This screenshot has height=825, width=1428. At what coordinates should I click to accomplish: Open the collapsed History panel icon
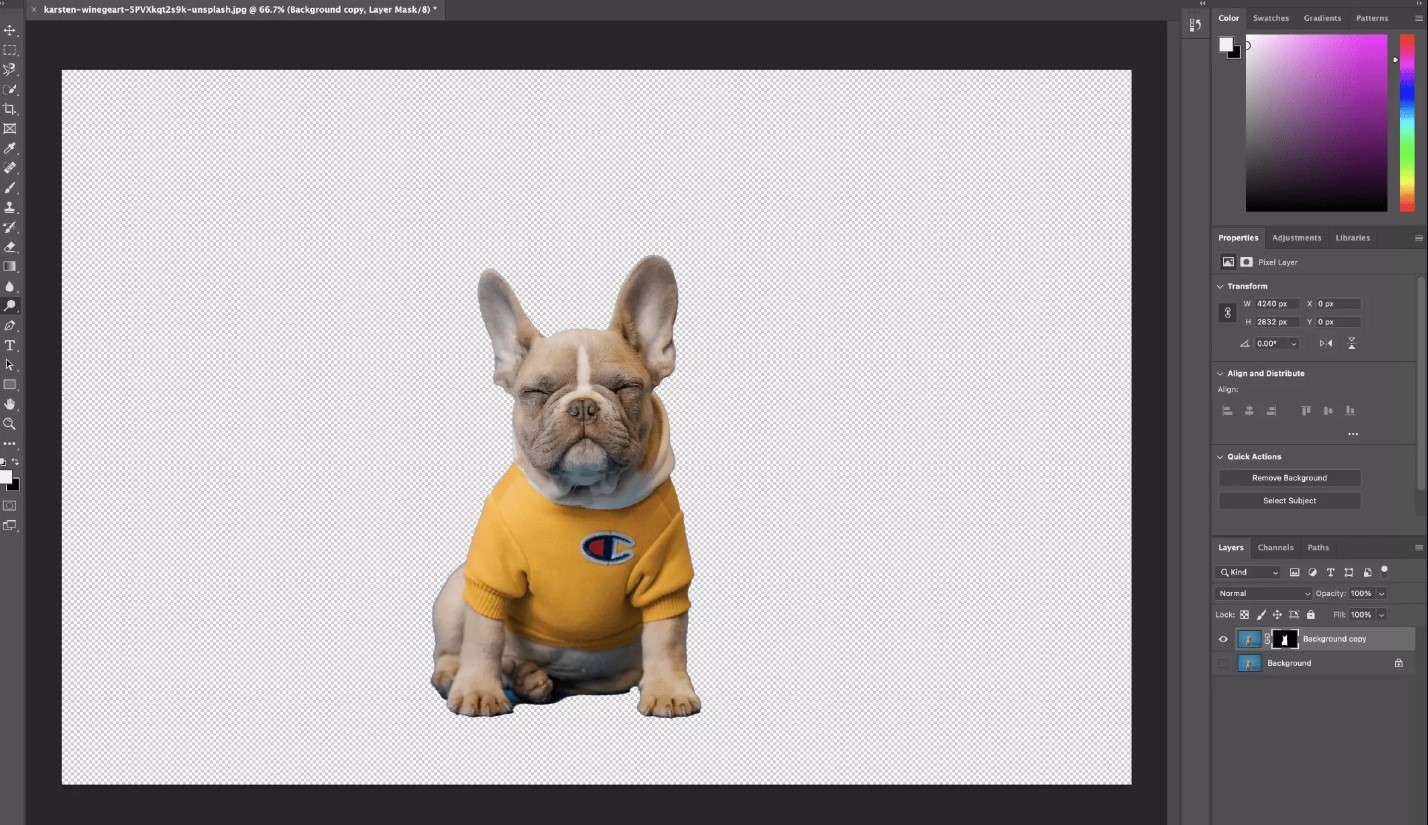point(1196,26)
